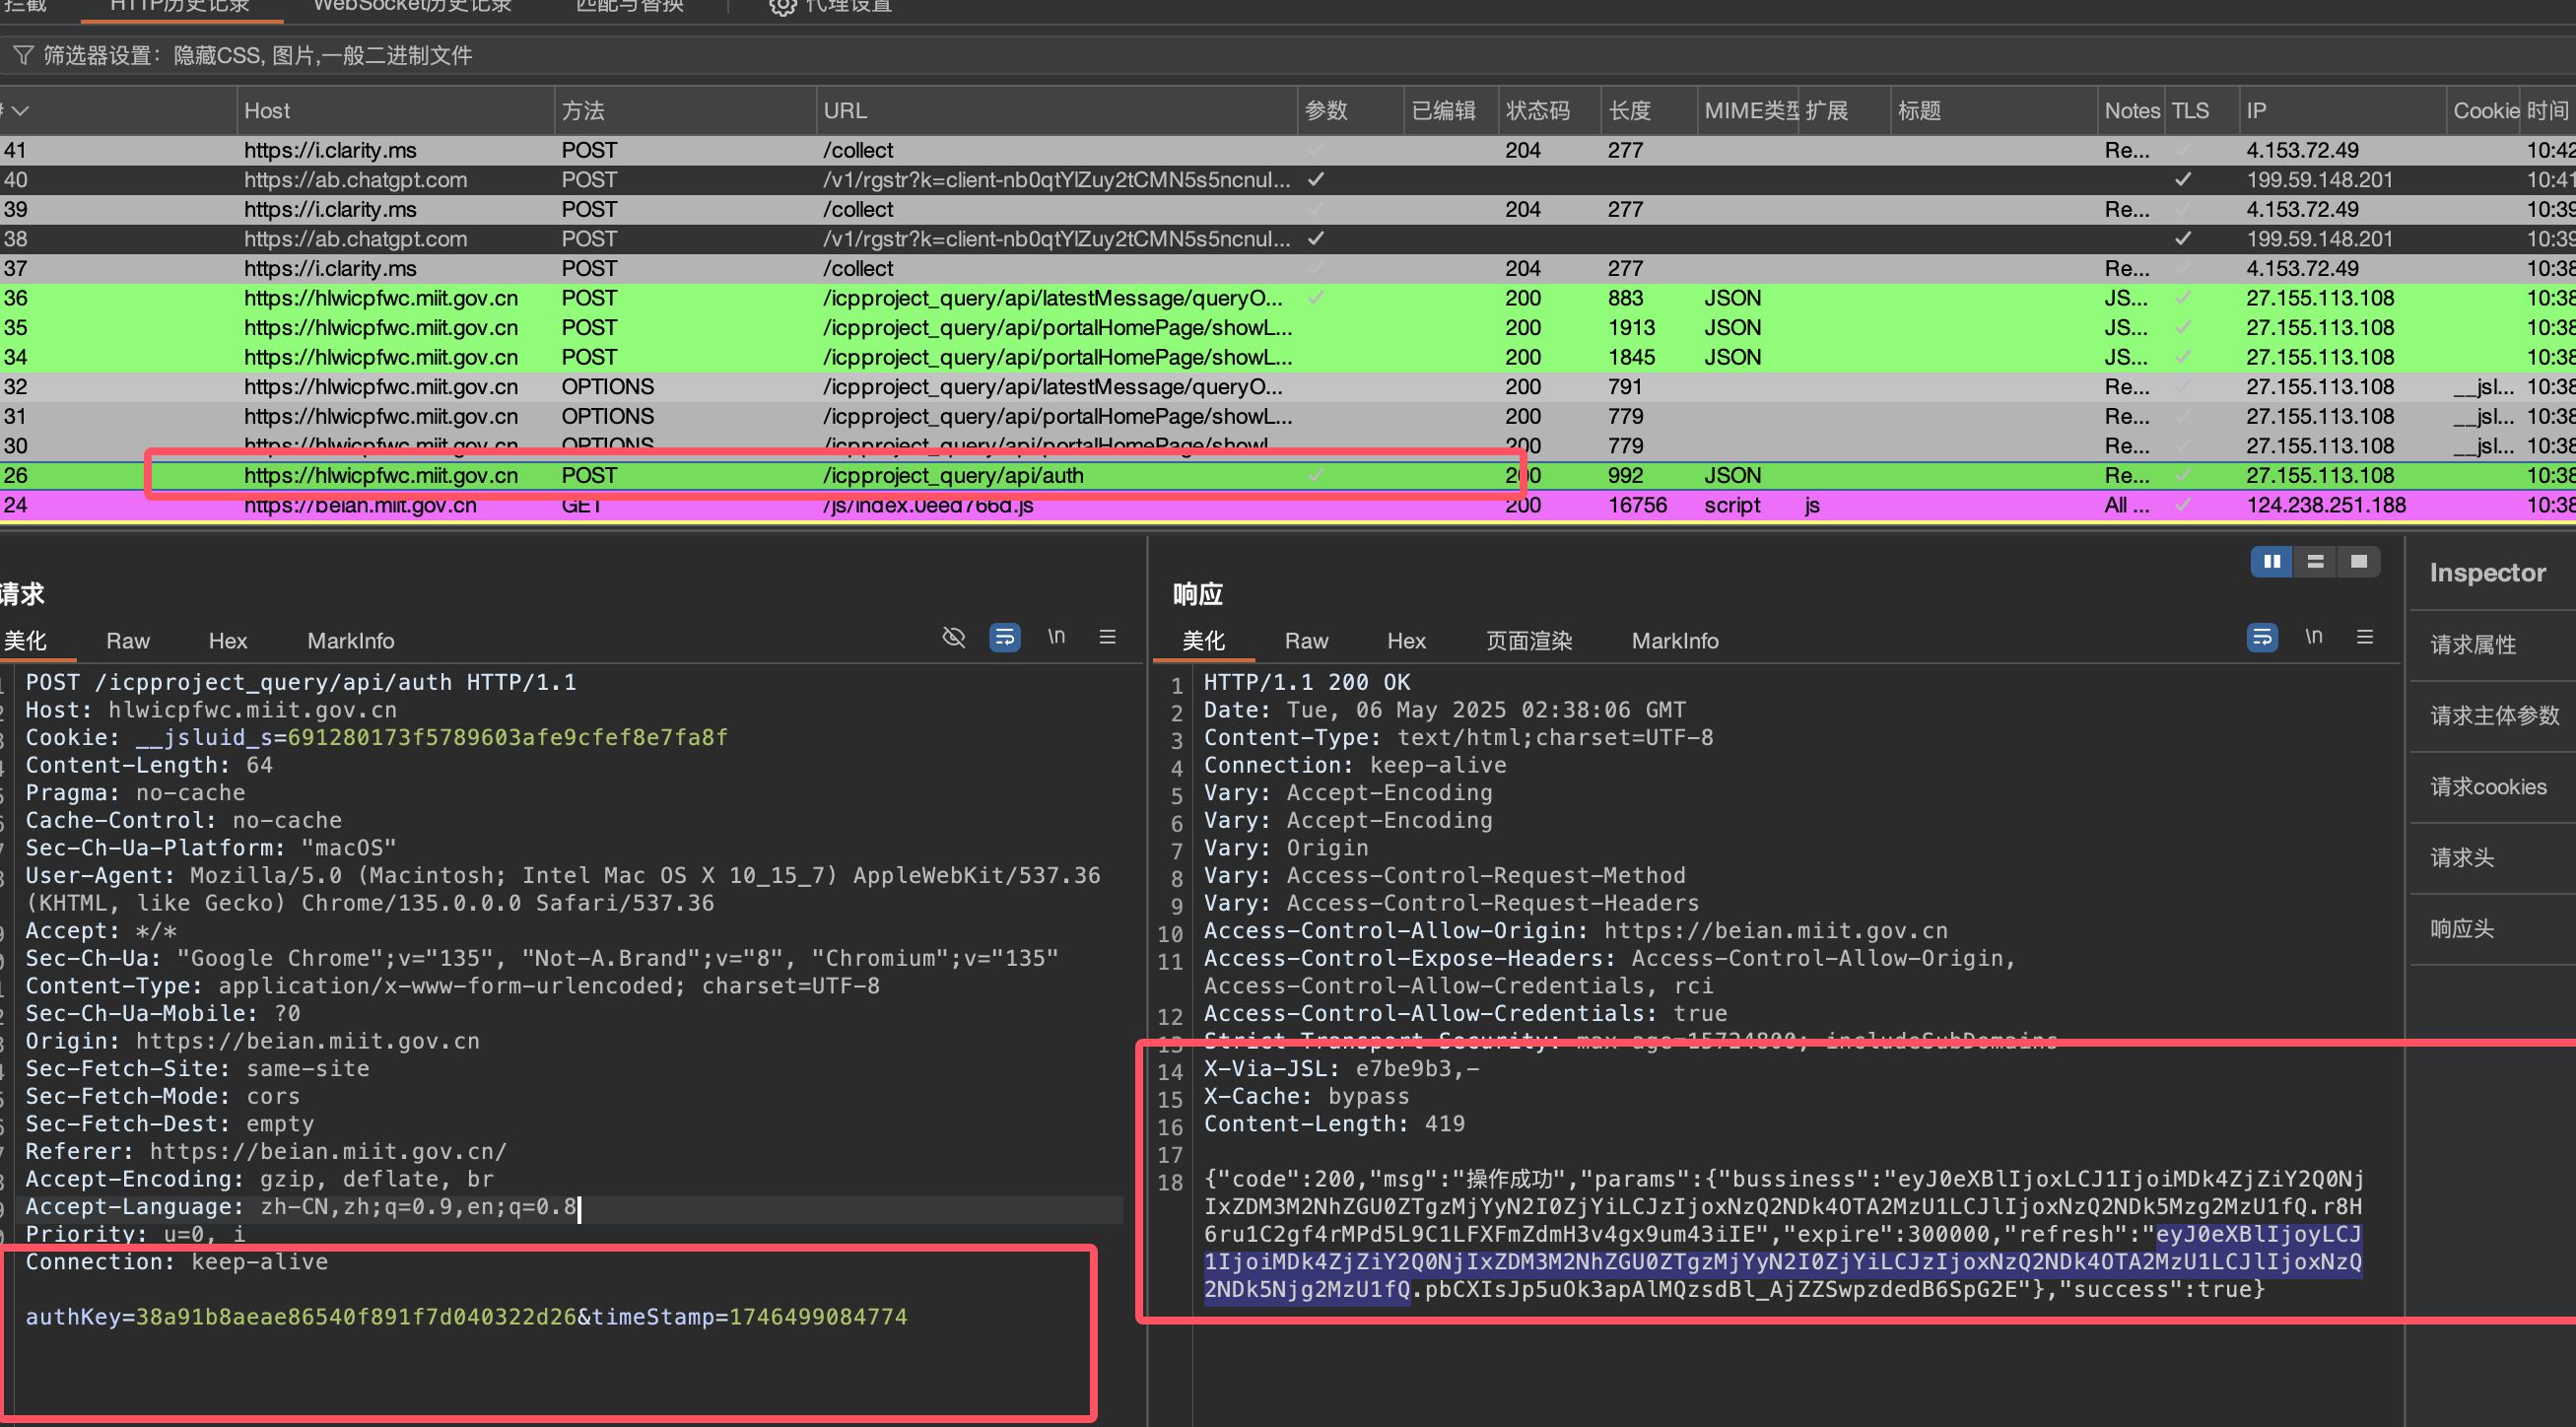
Task: Switch to top-bottom stacked layout view
Action: (2315, 562)
